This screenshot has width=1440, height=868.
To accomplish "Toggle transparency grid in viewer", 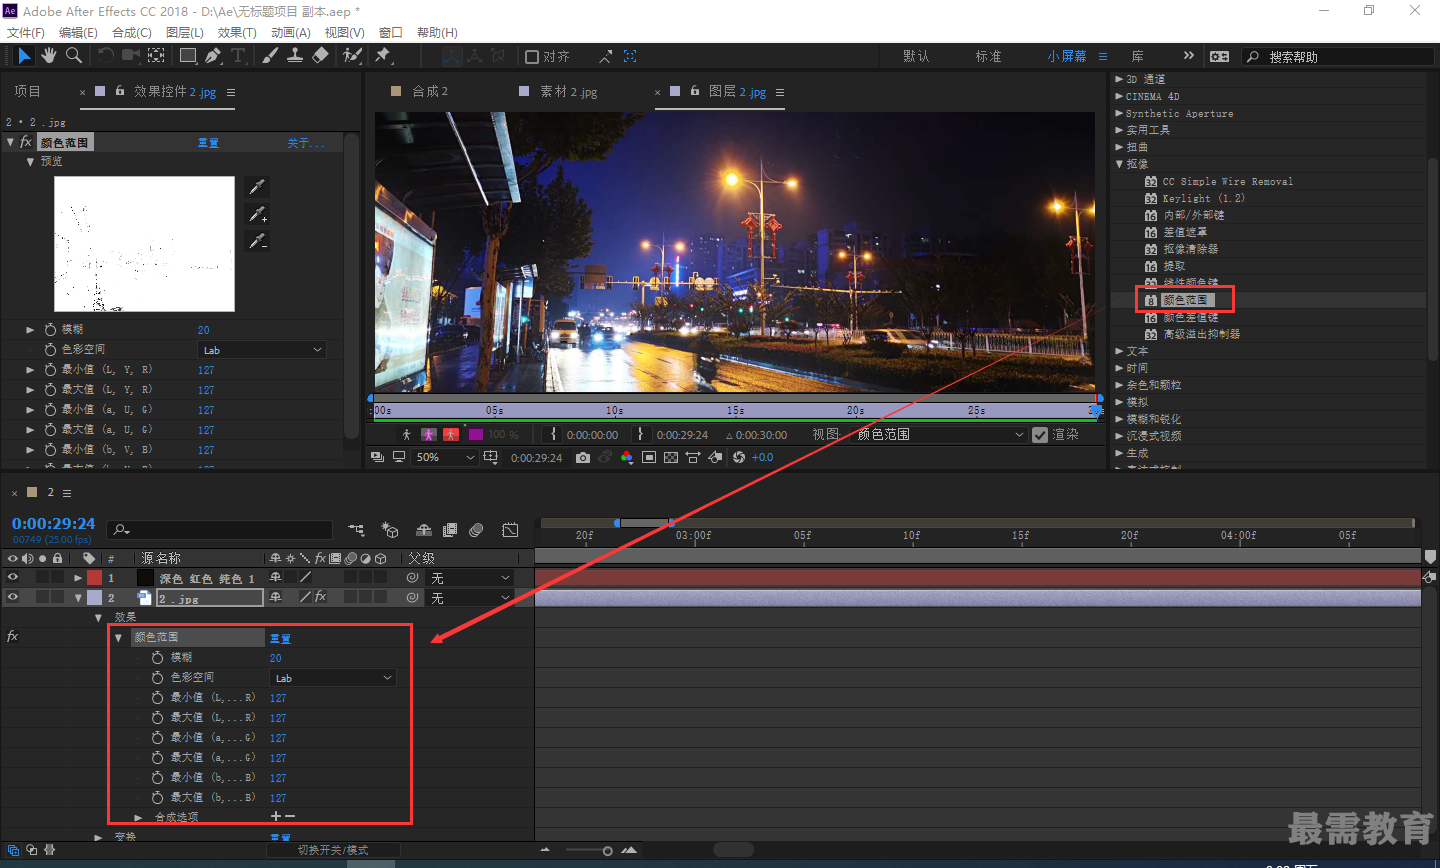I will coord(671,457).
